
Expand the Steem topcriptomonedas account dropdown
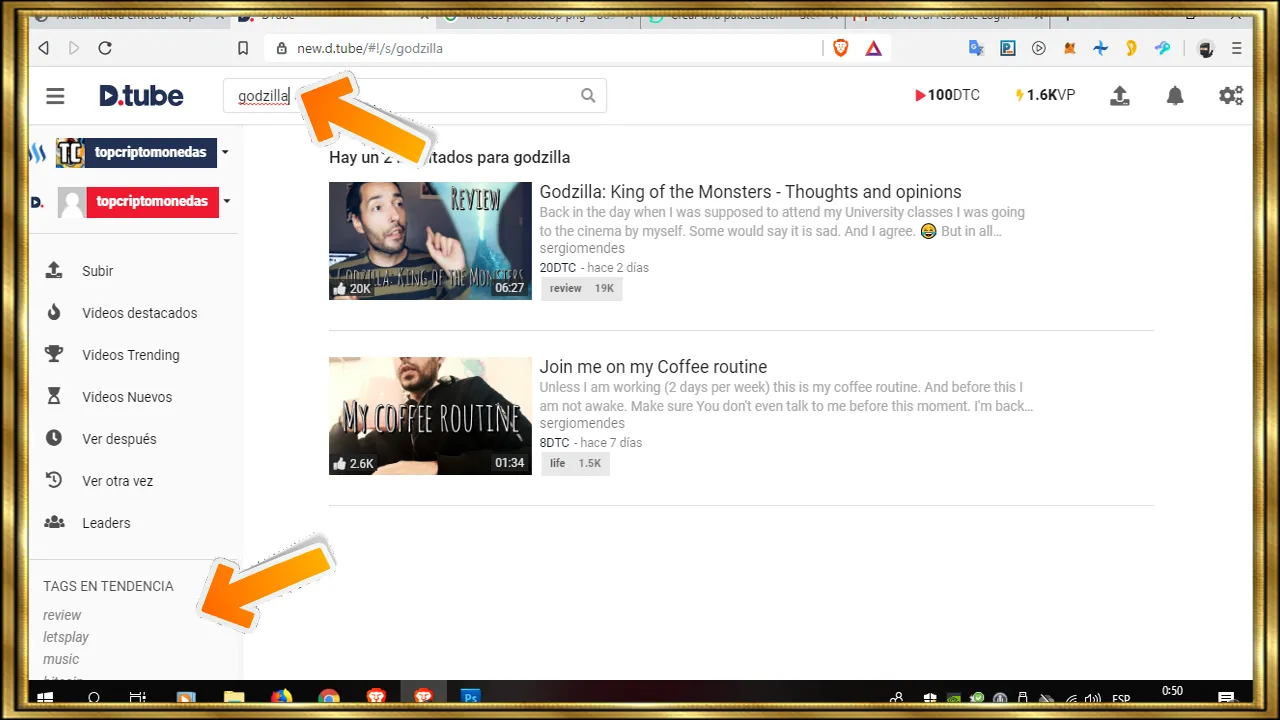[x=225, y=152]
